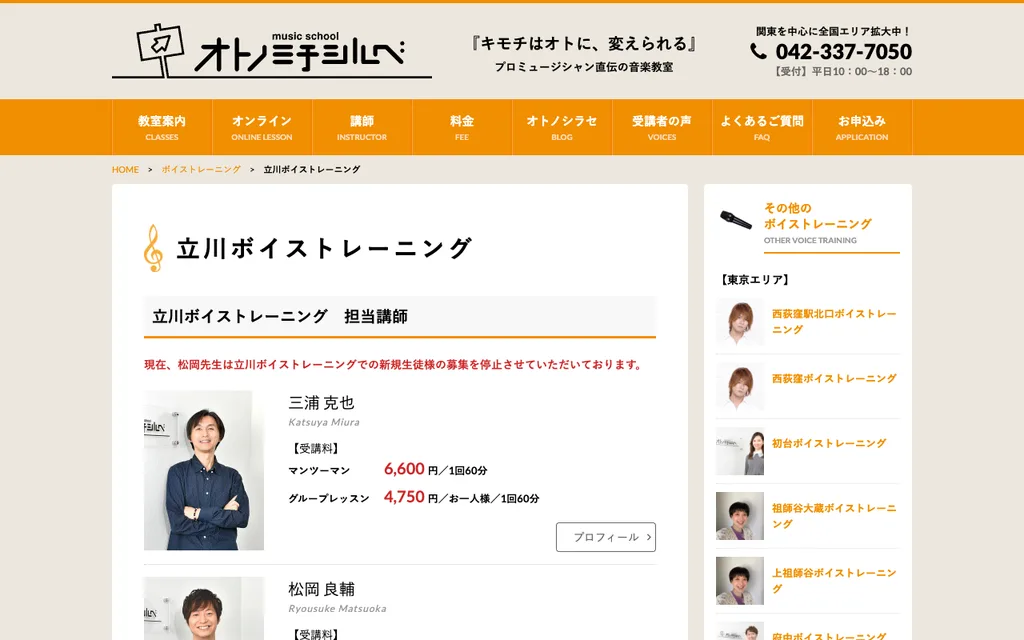Click the ボイストレーニング breadcrumb link
The image size is (1024, 640).
[201, 169]
